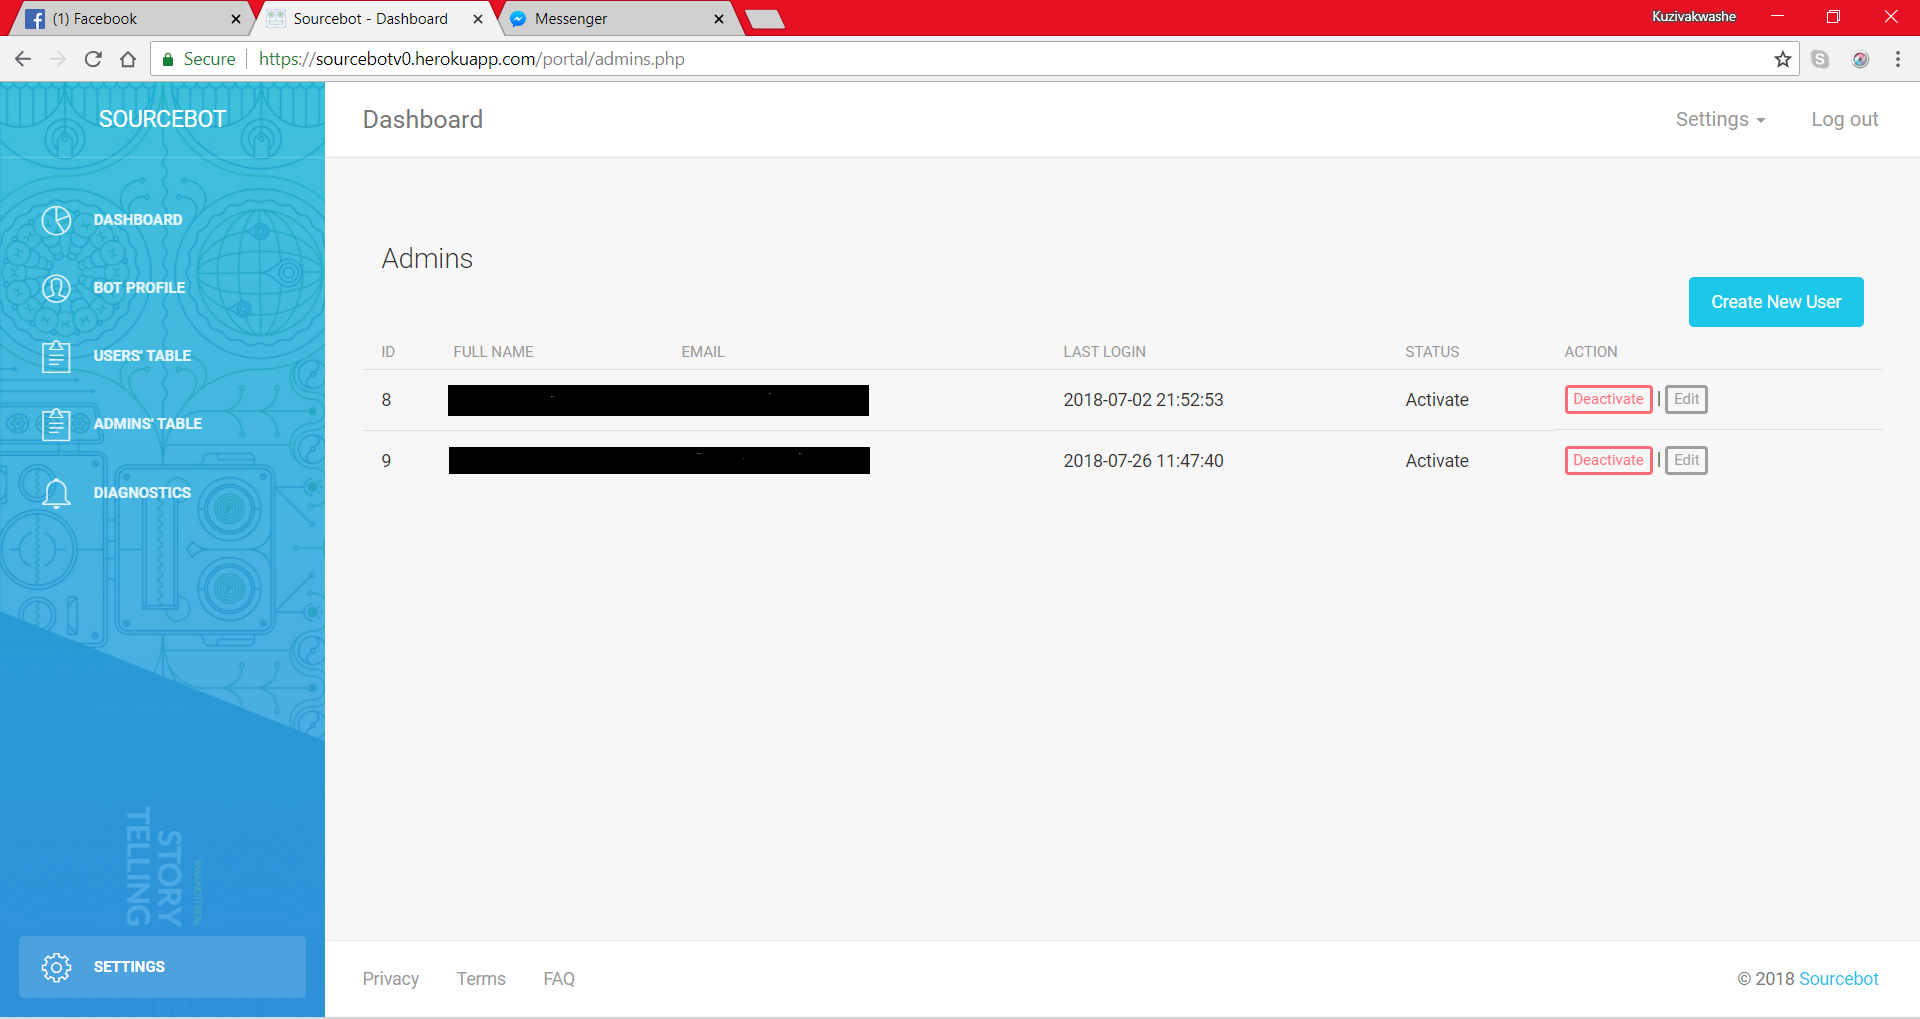Click the ID column header

pos(388,352)
